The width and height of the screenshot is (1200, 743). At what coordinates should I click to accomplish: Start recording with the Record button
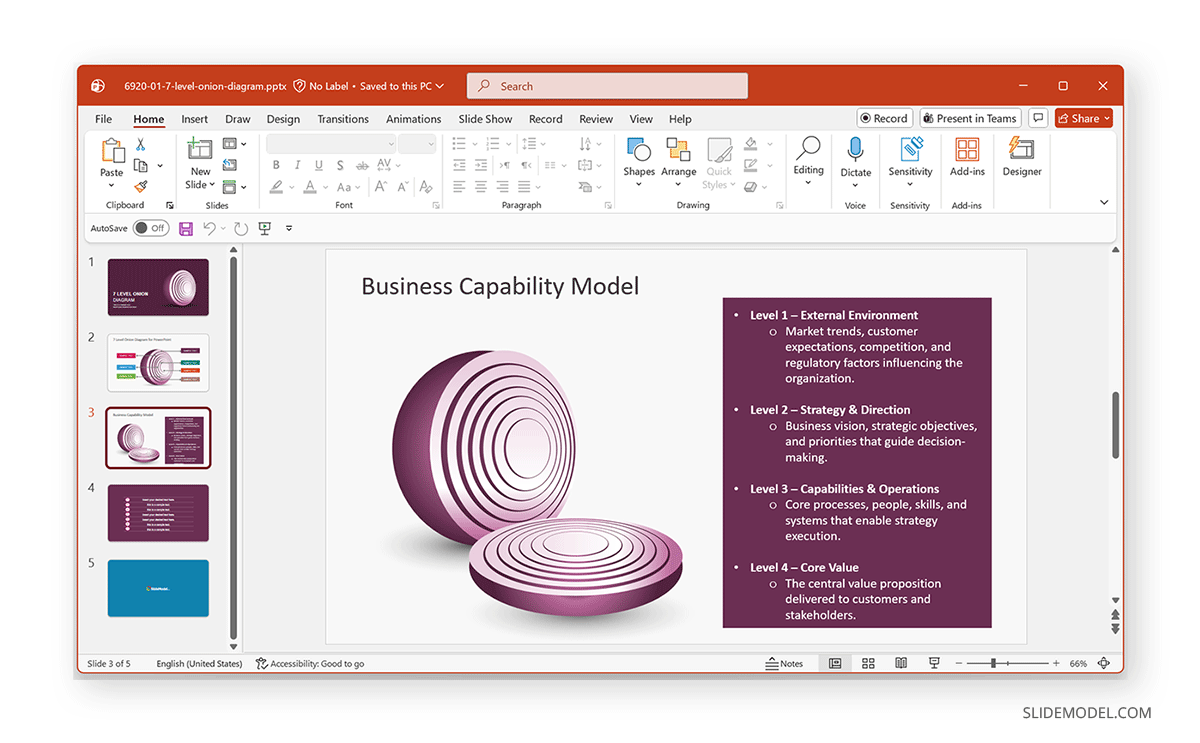coord(884,117)
